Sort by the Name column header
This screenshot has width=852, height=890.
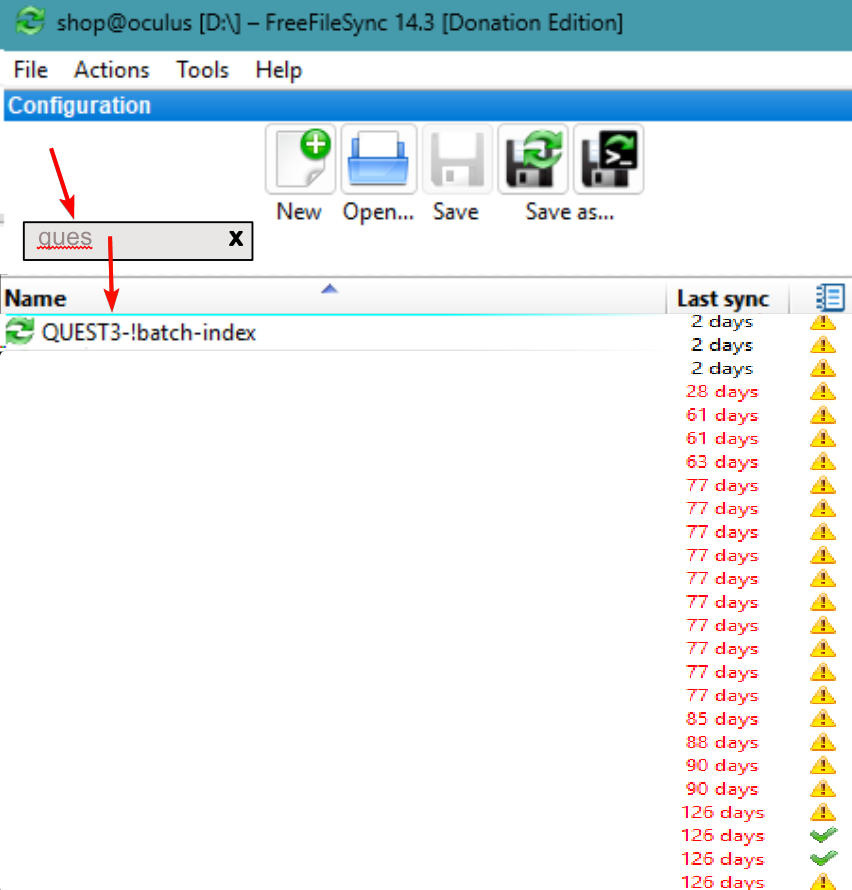point(334,297)
